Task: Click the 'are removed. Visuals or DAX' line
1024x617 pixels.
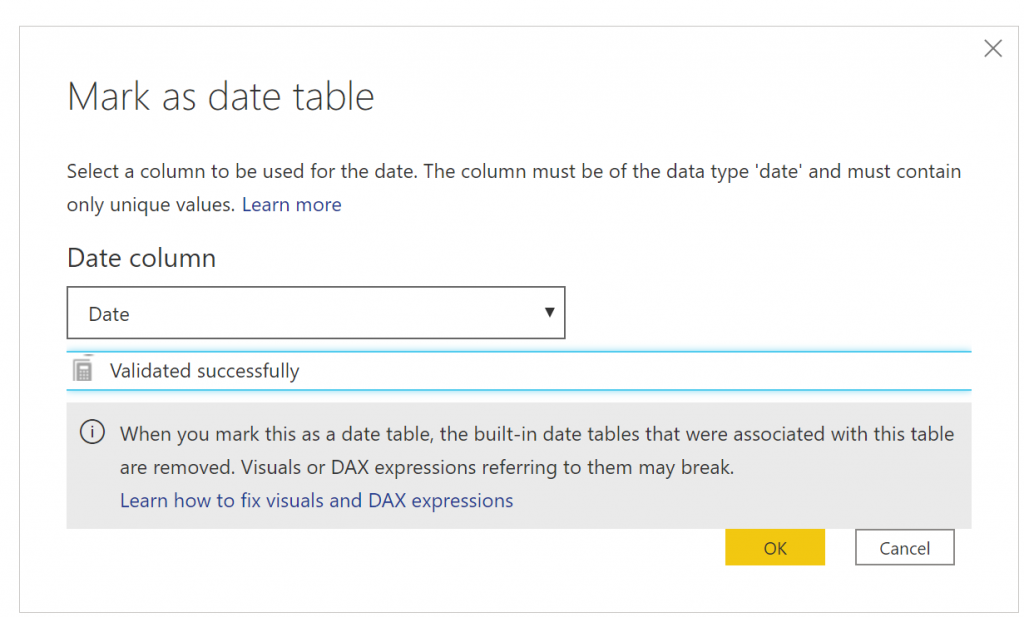Action: click(x=427, y=467)
